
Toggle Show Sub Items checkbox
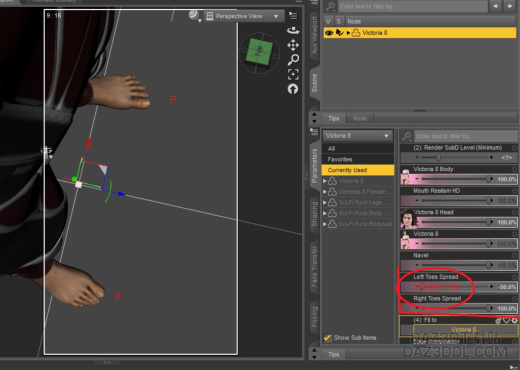coord(327,338)
